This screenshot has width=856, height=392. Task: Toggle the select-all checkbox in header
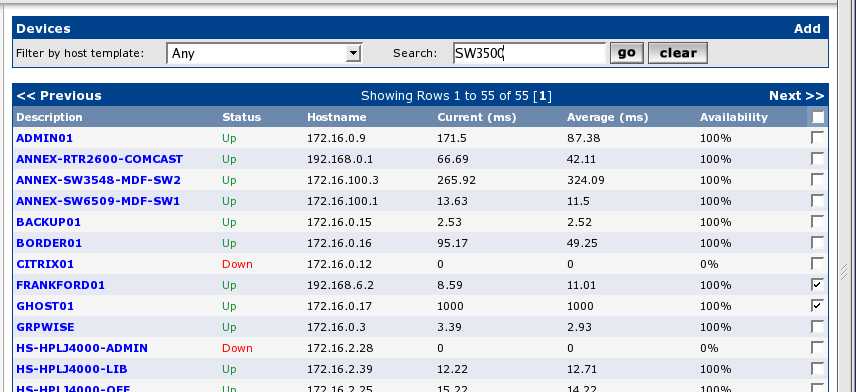pos(818,117)
